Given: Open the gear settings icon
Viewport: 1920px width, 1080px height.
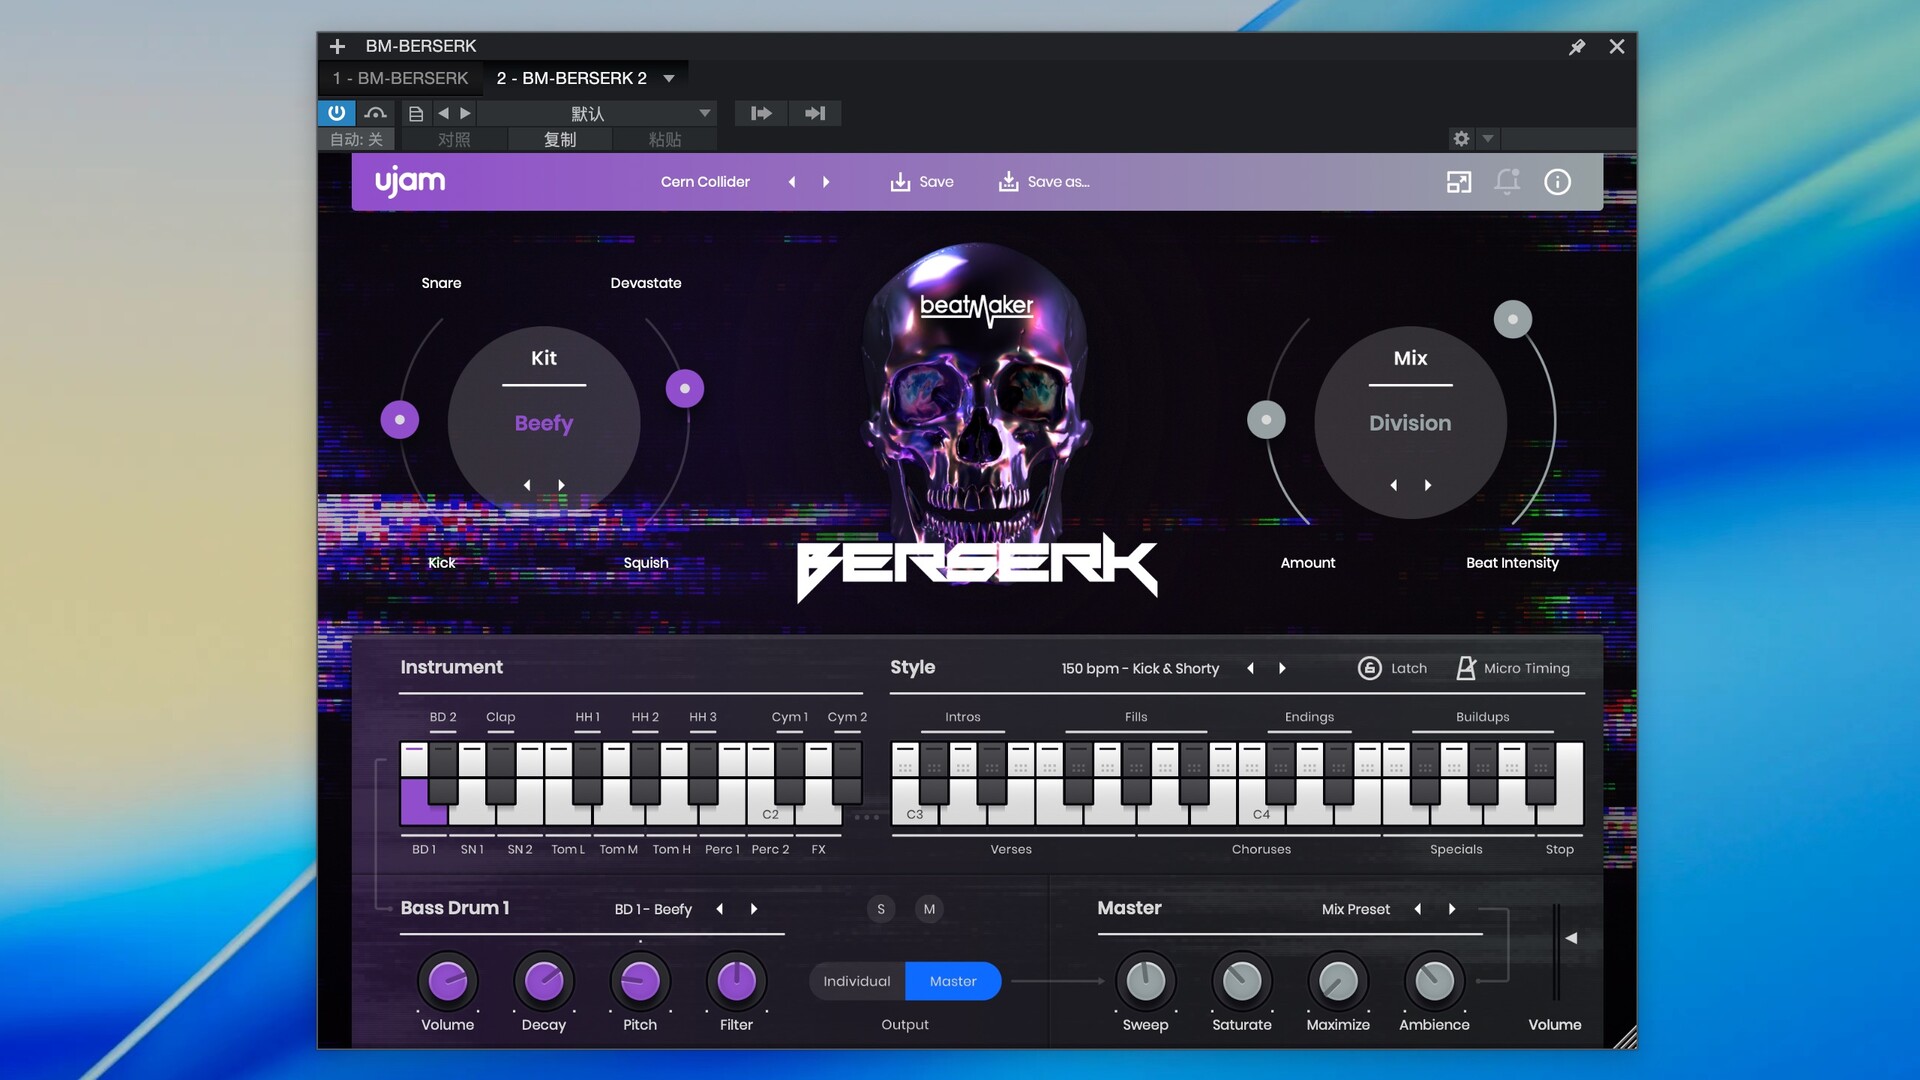Looking at the screenshot, I should (x=1461, y=139).
